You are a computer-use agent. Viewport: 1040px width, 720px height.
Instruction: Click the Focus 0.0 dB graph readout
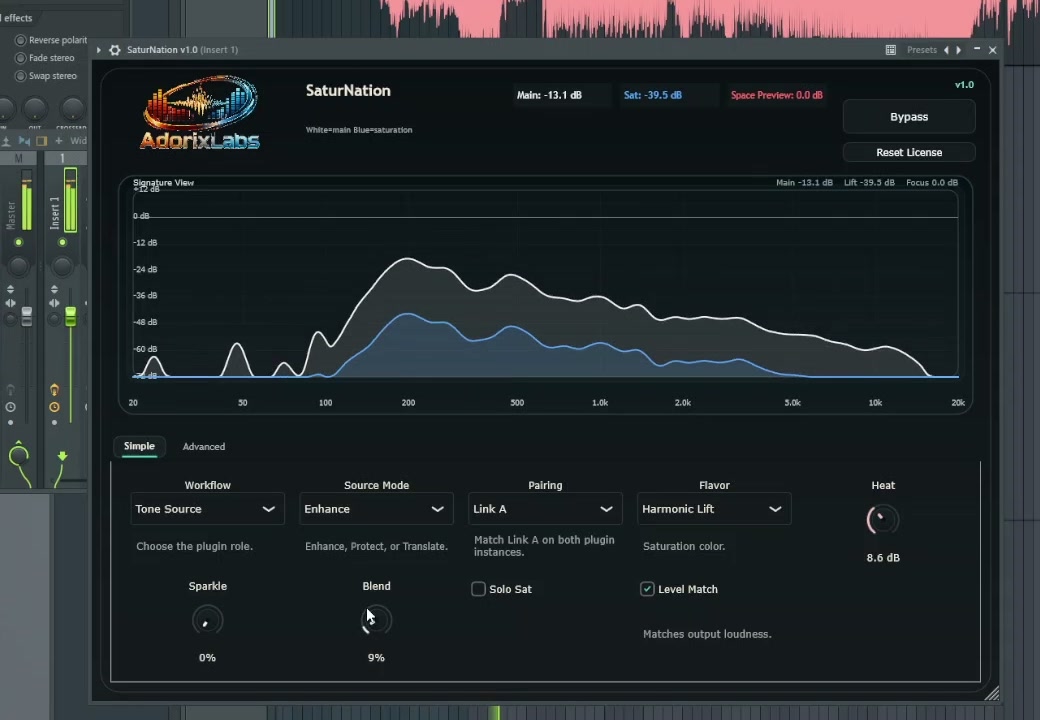(932, 182)
